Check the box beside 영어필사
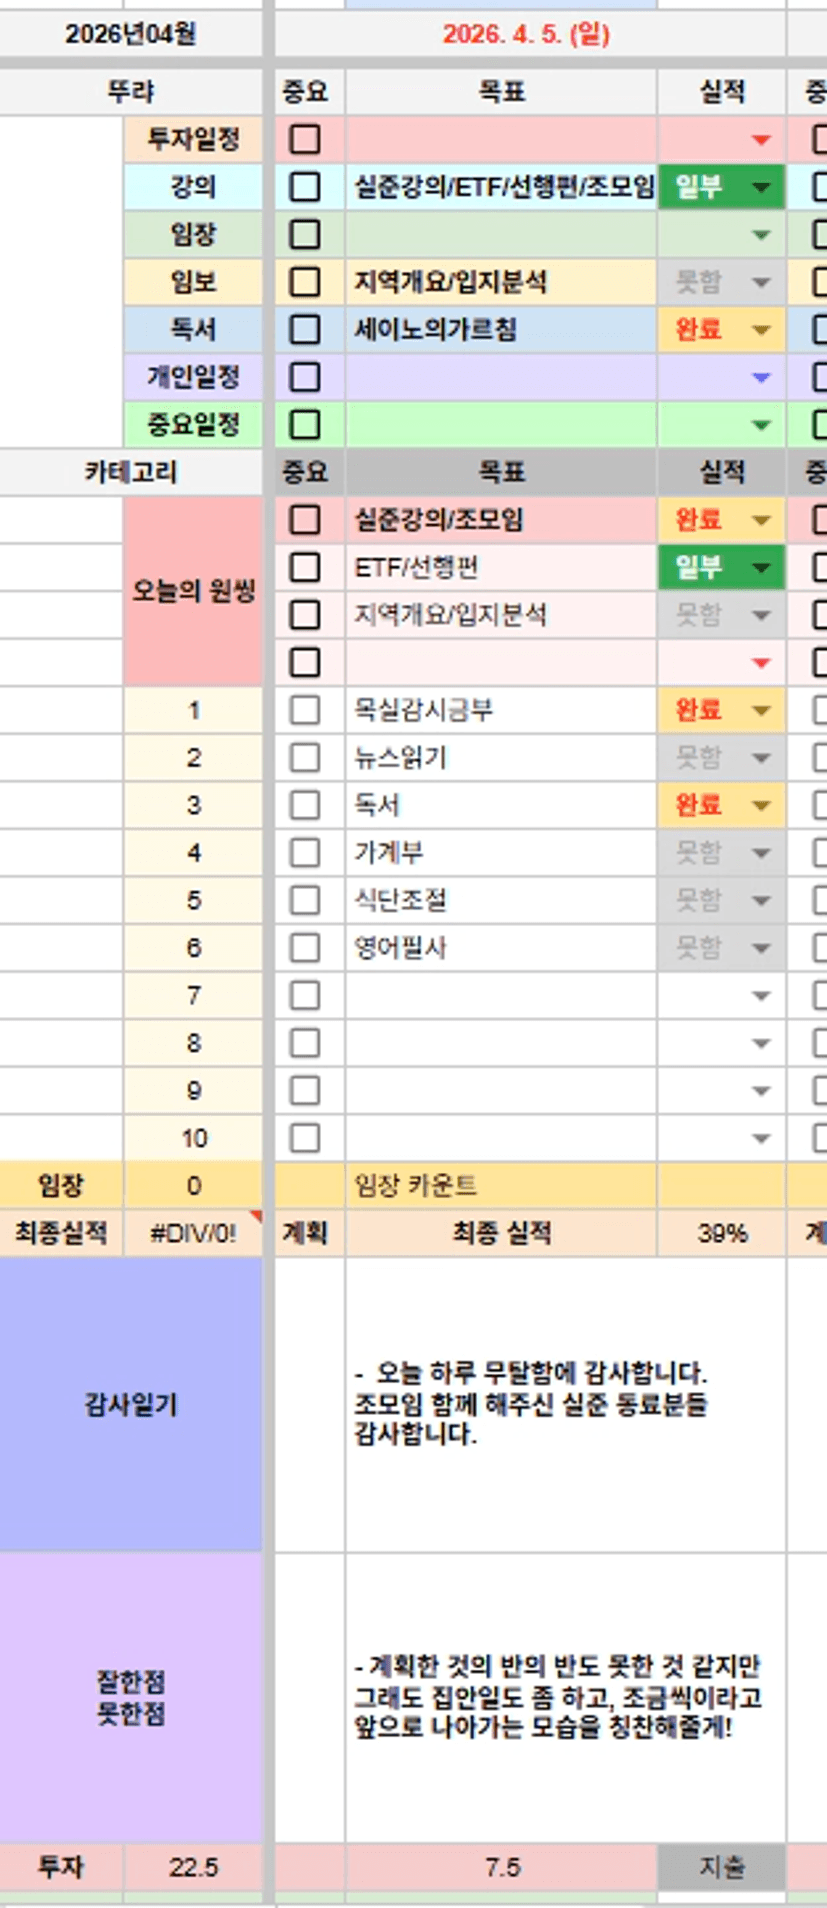This screenshot has height=1908, width=827. click(305, 947)
